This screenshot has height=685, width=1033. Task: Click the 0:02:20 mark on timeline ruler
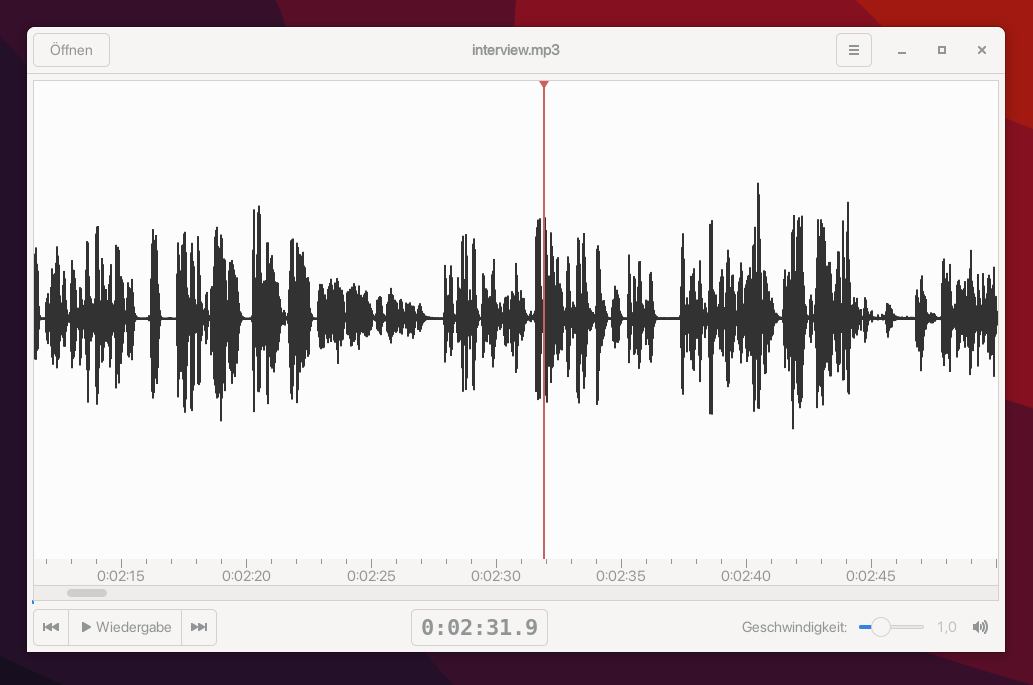246,576
